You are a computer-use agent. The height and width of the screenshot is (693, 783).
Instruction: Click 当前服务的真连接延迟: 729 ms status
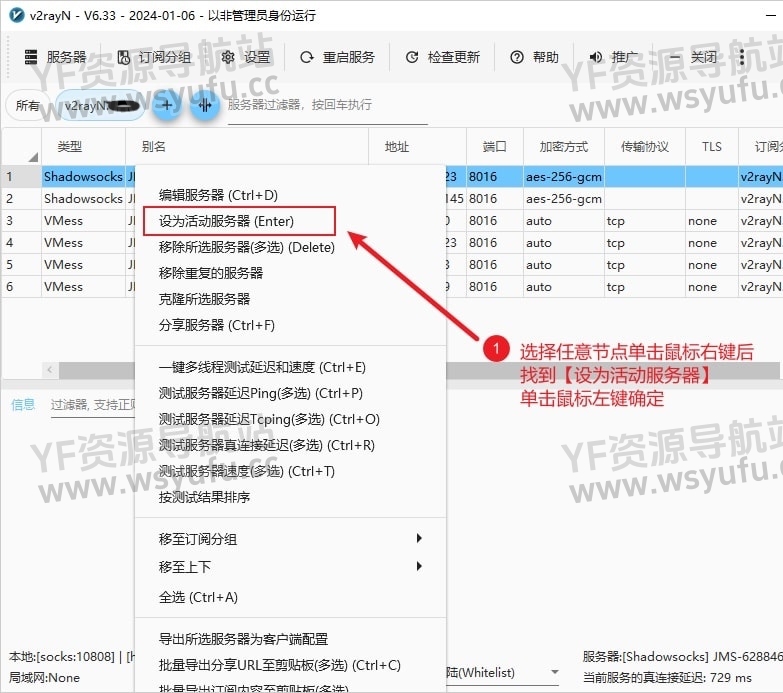pos(667,678)
